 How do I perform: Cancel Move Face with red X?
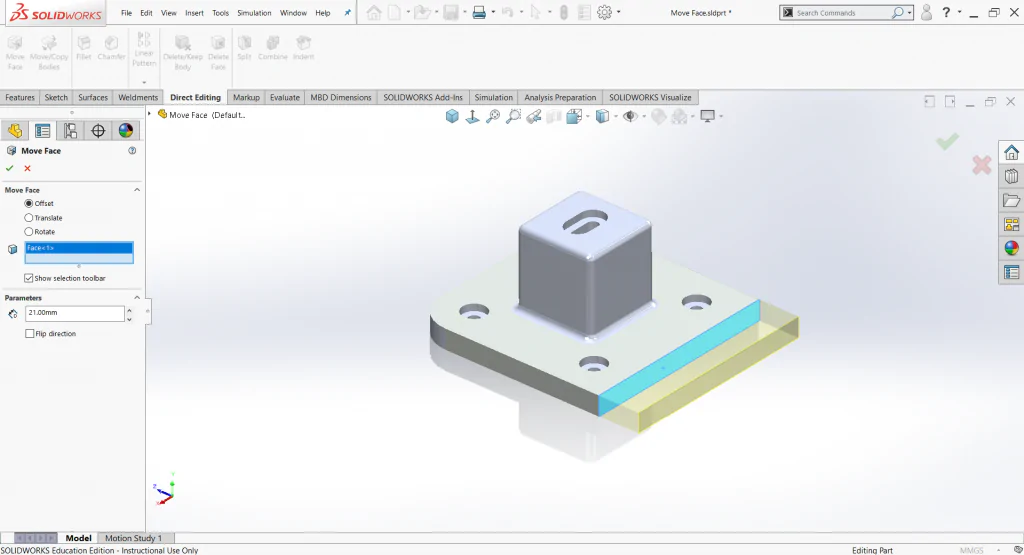pyautogui.click(x=27, y=168)
